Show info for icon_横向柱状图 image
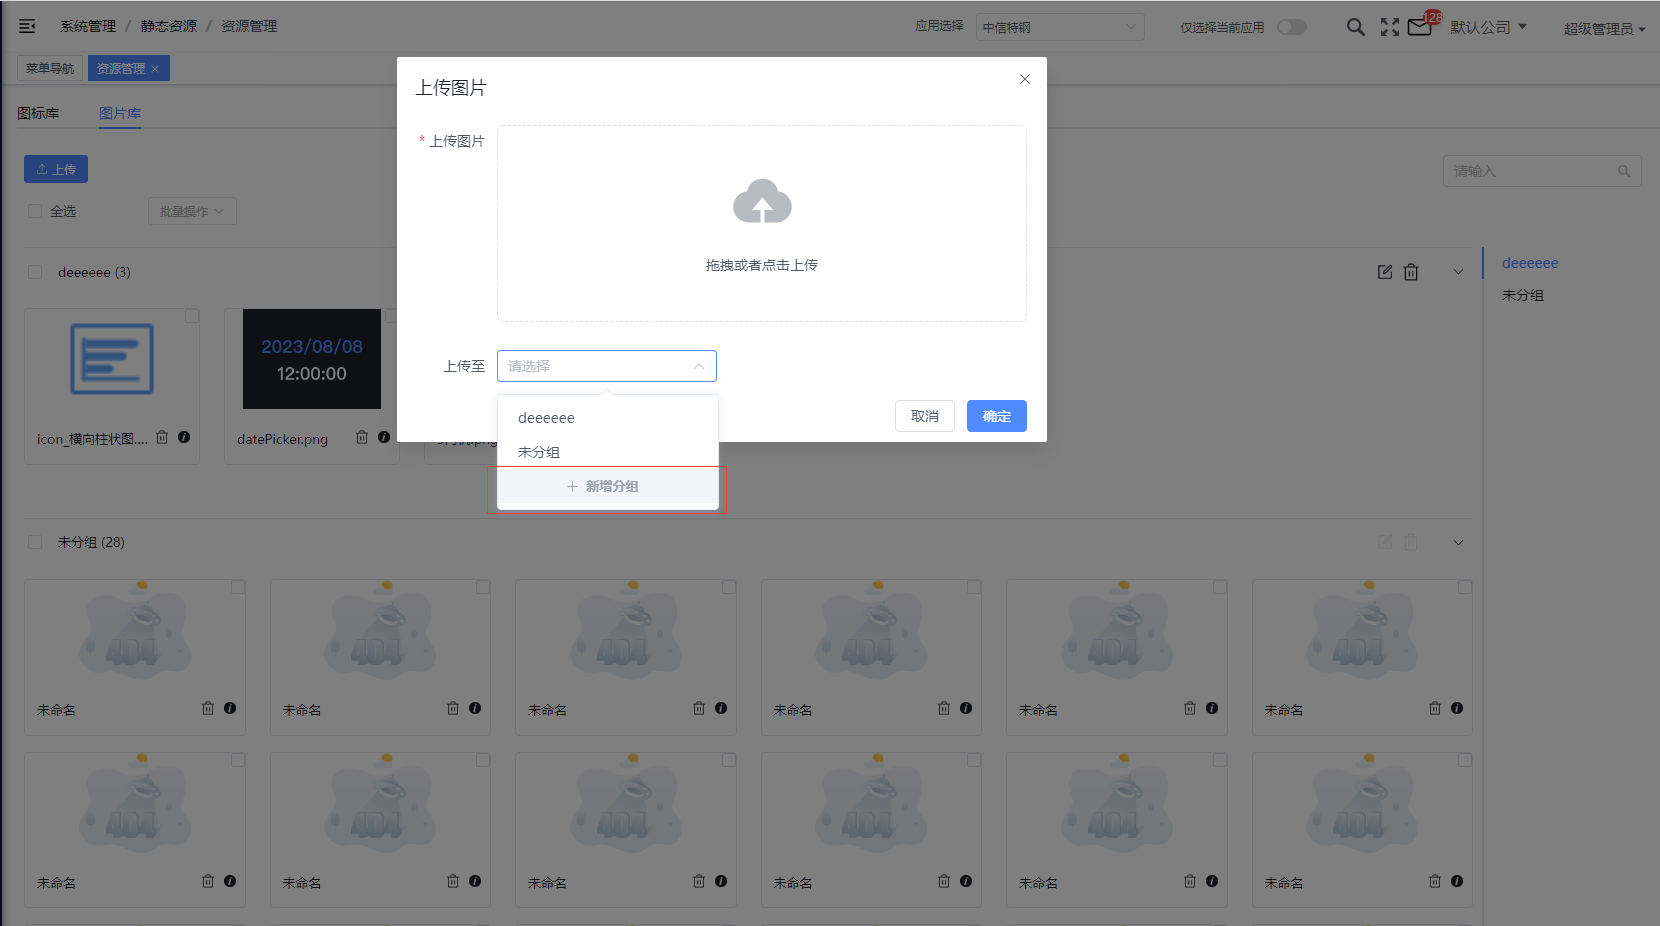 tap(184, 437)
